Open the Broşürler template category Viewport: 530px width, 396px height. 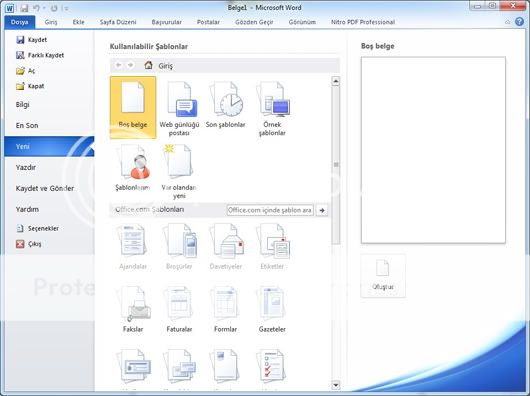coord(179,247)
